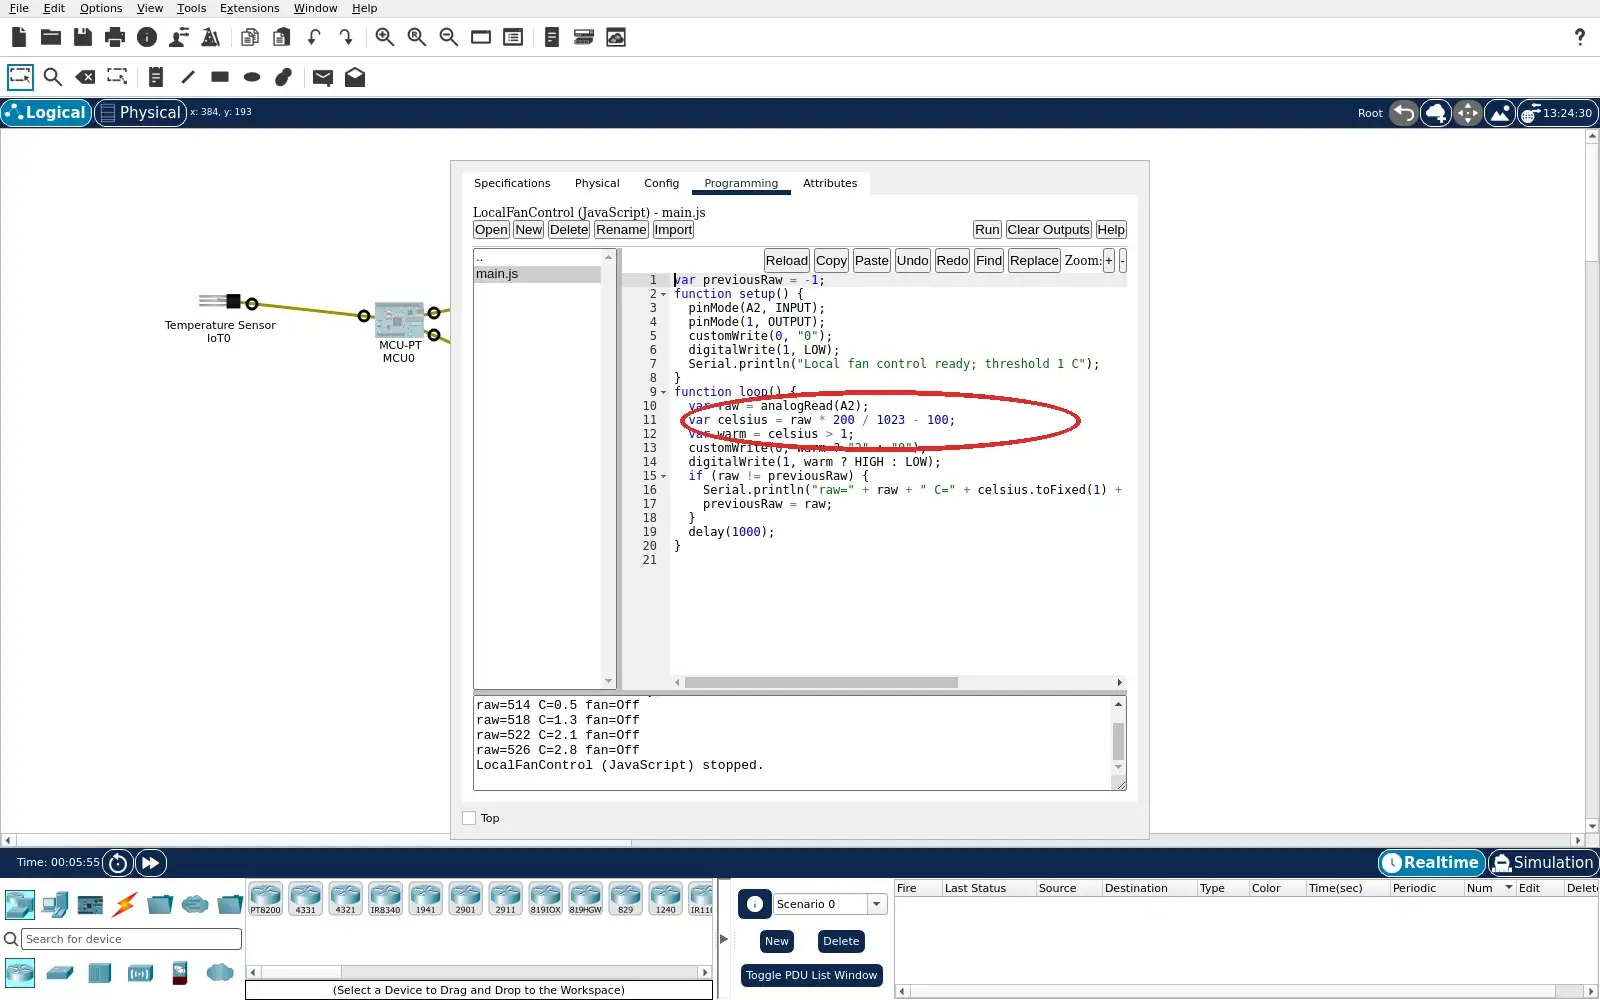
Task: Collapse the setup function fold arrow
Action: coord(663,294)
